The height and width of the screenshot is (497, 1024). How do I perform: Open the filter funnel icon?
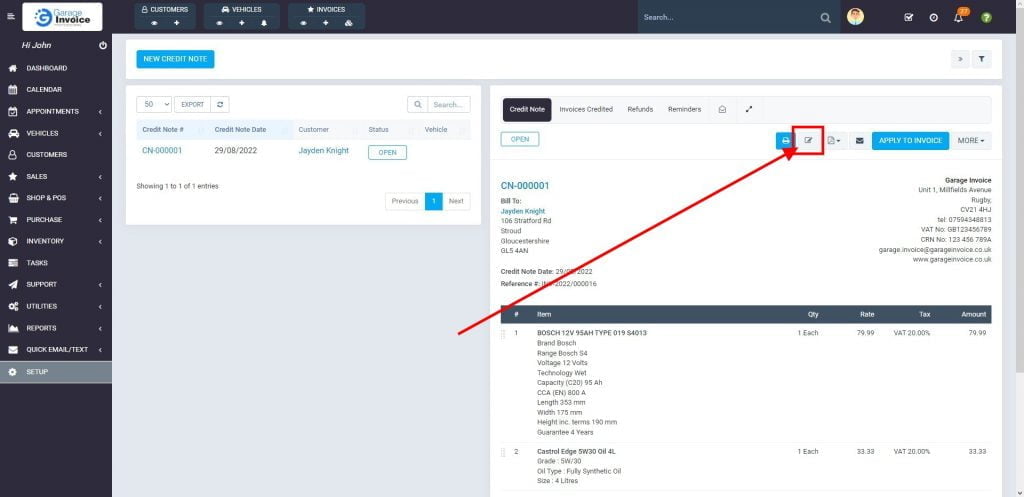tap(981, 59)
